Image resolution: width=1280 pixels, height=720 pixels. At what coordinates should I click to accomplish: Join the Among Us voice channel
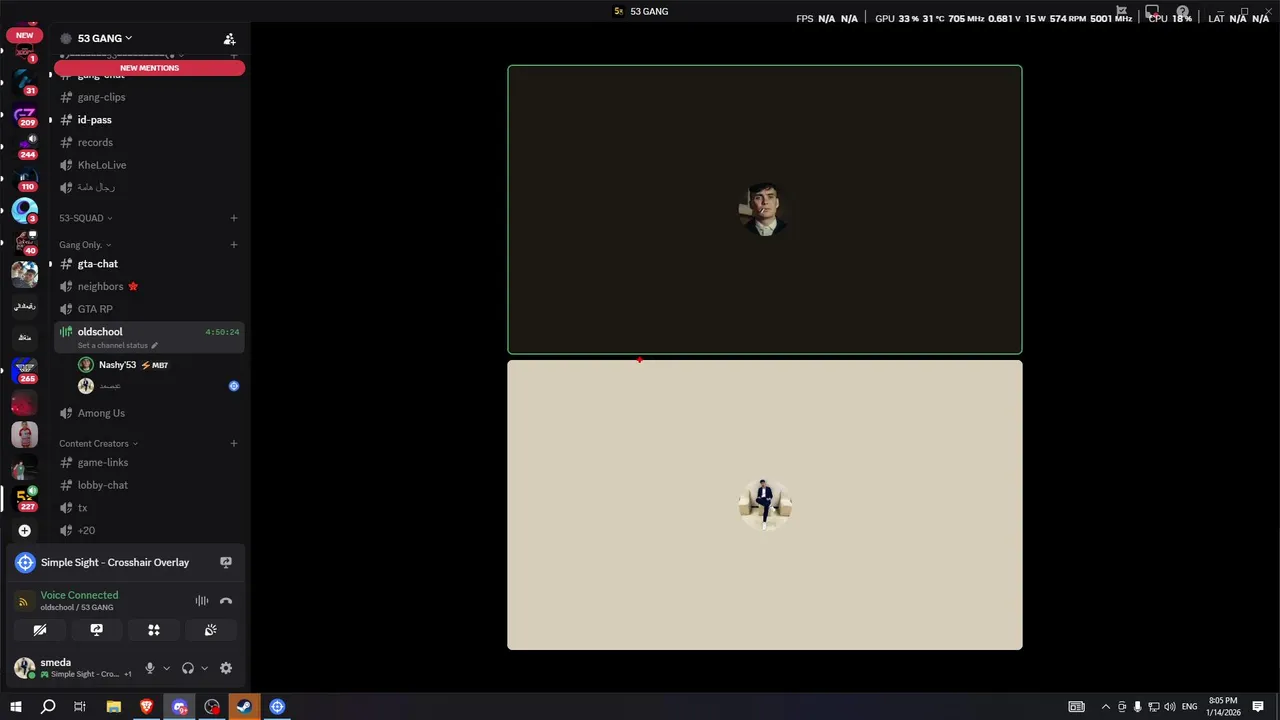pos(149,413)
